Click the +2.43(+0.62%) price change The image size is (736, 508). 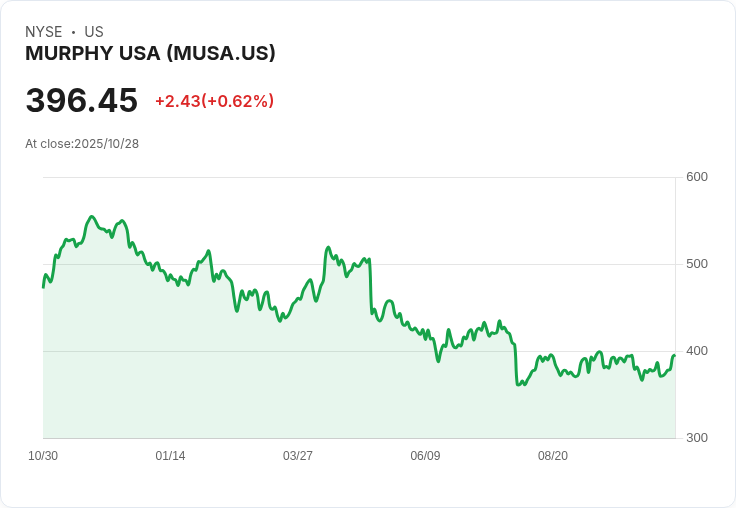pos(214,101)
